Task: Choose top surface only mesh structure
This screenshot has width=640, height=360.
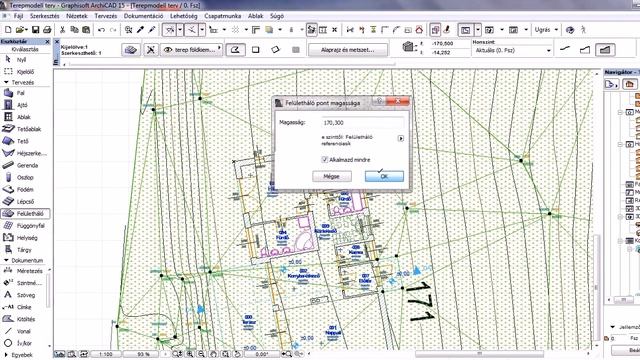Action: 565,49
